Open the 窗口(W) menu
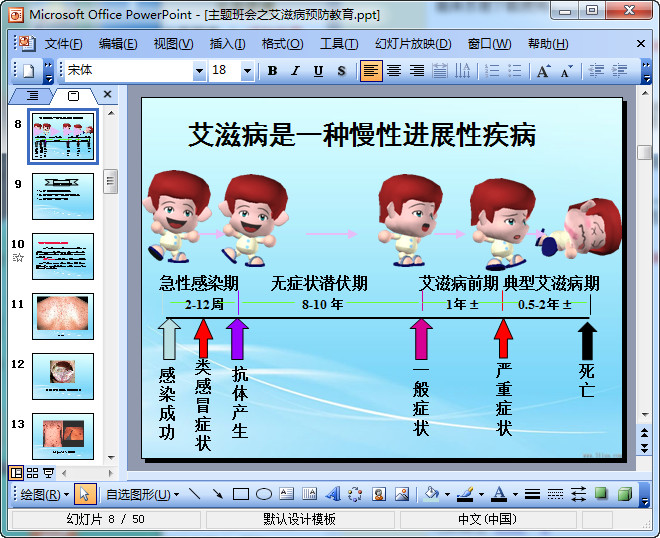Image resolution: width=660 pixels, height=538 pixels. (x=489, y=44)
